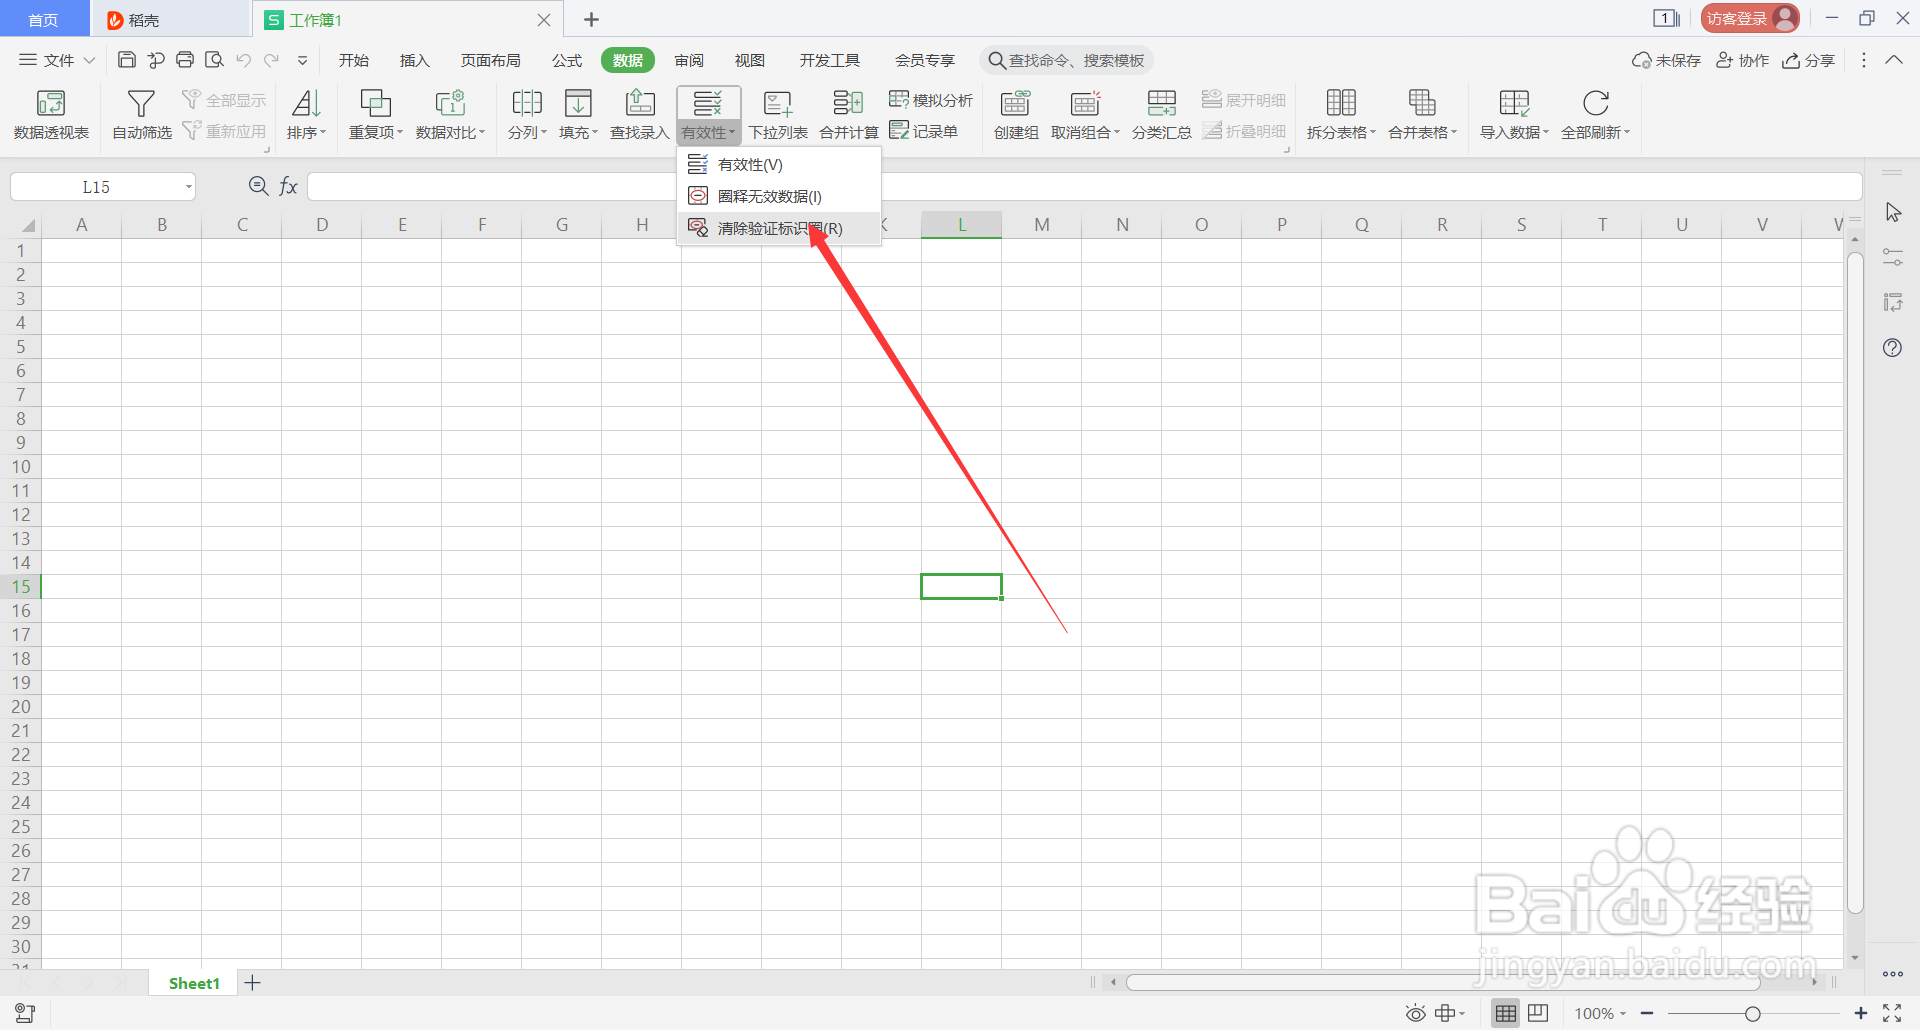Screen dimensions: 1920x1030
Task: Expand the Validity (有效性) dropdown button
Action: click(x=708, y=132)
